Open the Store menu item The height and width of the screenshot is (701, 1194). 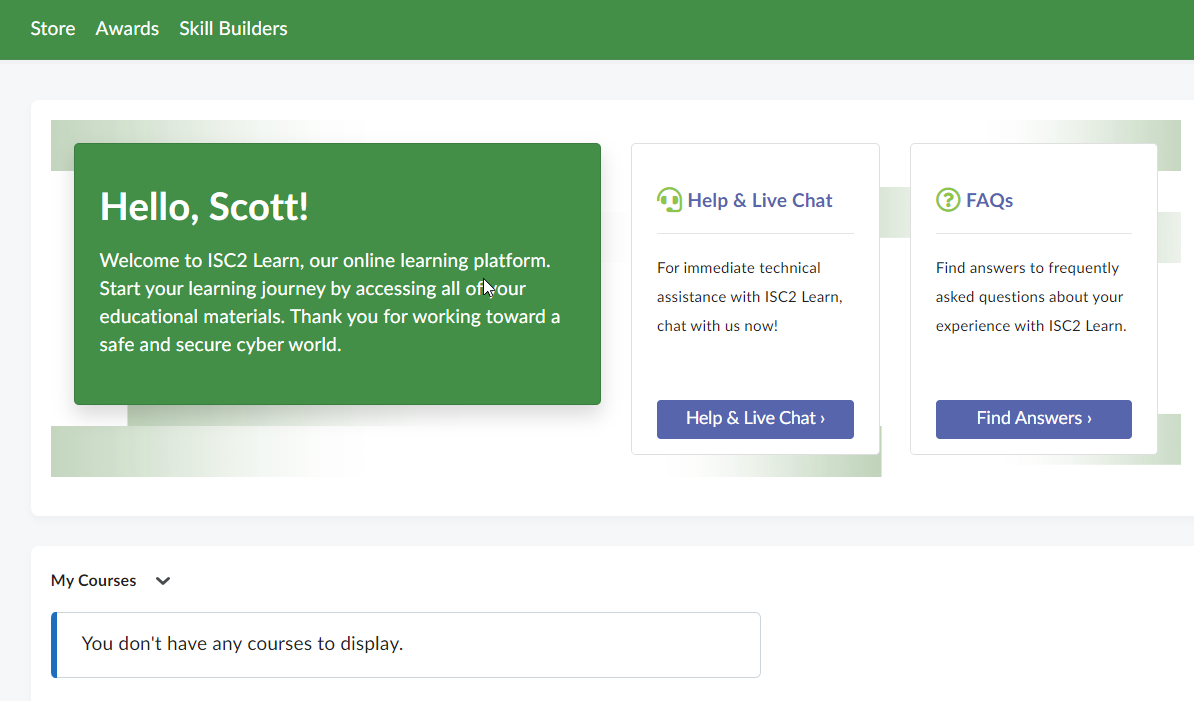52,29
